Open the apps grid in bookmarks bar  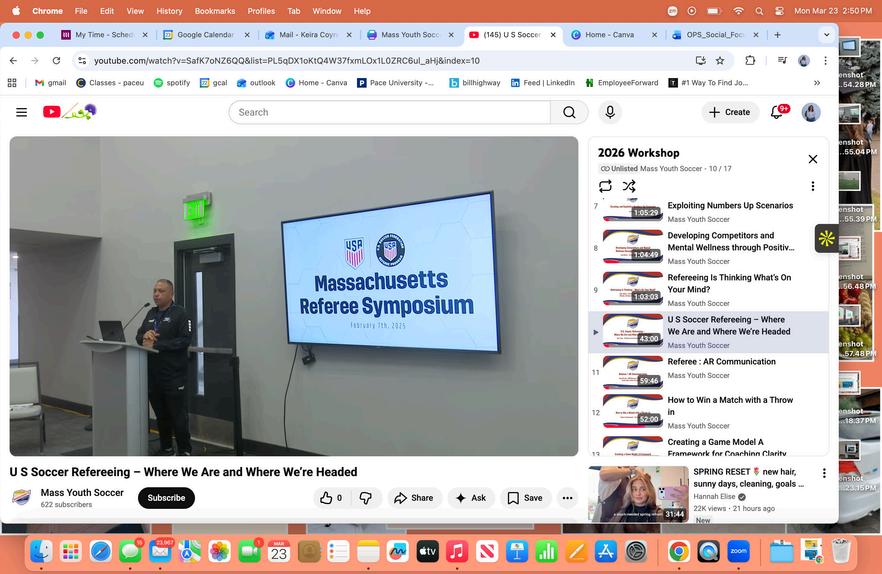coord(12,83)
